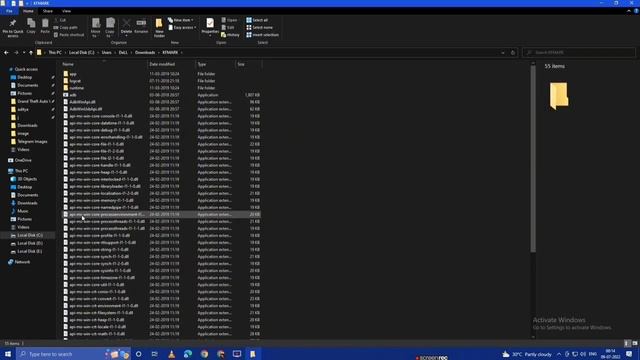Open the Easy access dropdown

[182, 27]
